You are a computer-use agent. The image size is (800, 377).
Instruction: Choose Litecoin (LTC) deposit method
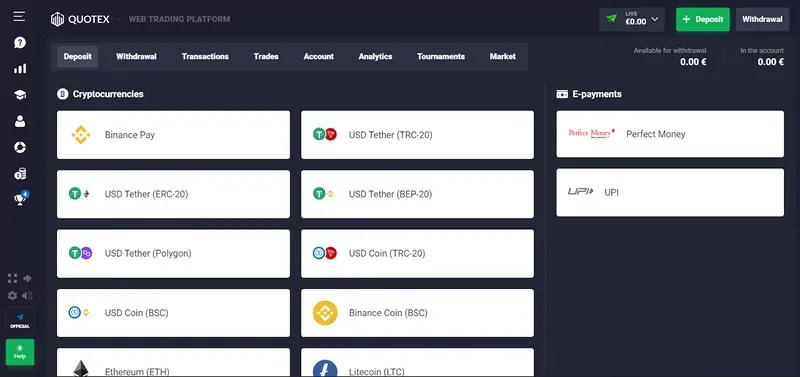417,363
